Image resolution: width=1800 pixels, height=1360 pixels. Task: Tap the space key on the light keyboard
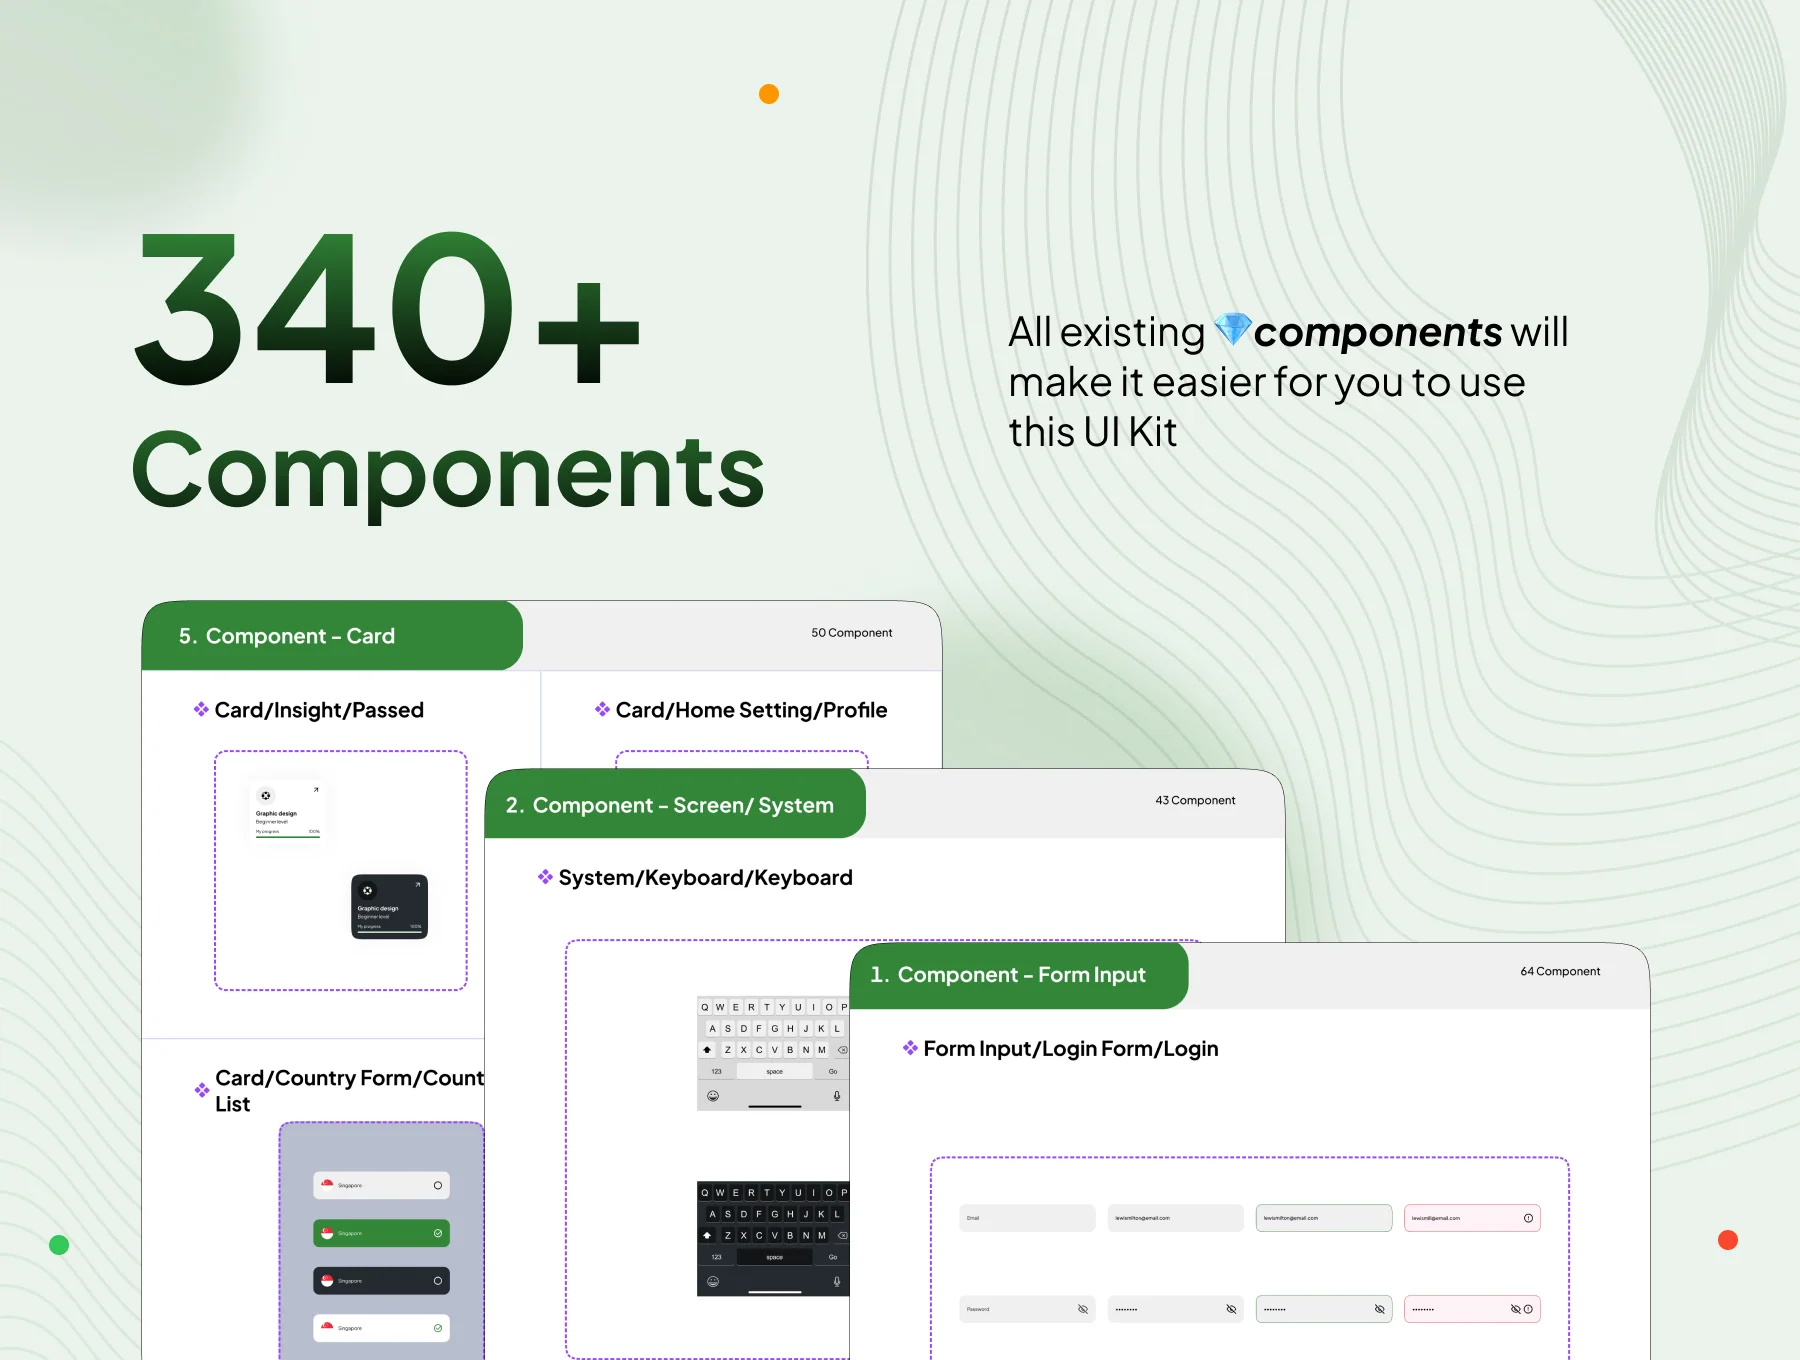click(x=775, y=1072)
